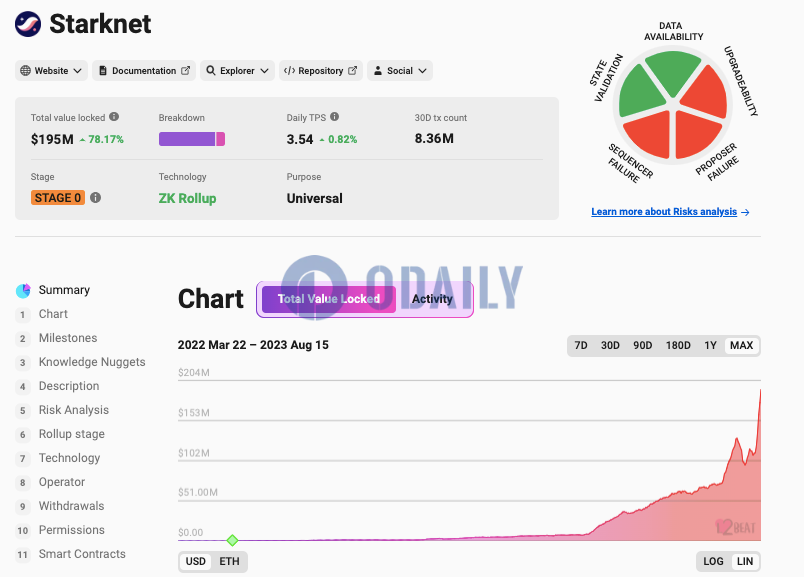804x577 pixels.
Task: Set chart scale to LOG
Action: click(x=713, y=562)
